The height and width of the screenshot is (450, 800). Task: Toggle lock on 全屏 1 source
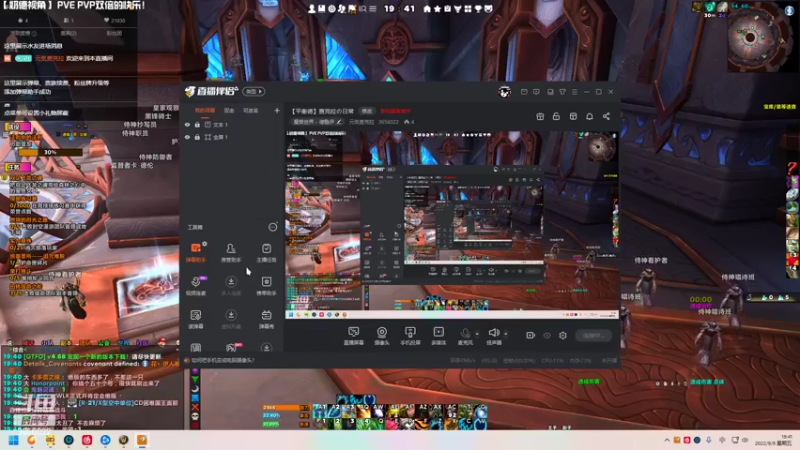tap(197, 137)
